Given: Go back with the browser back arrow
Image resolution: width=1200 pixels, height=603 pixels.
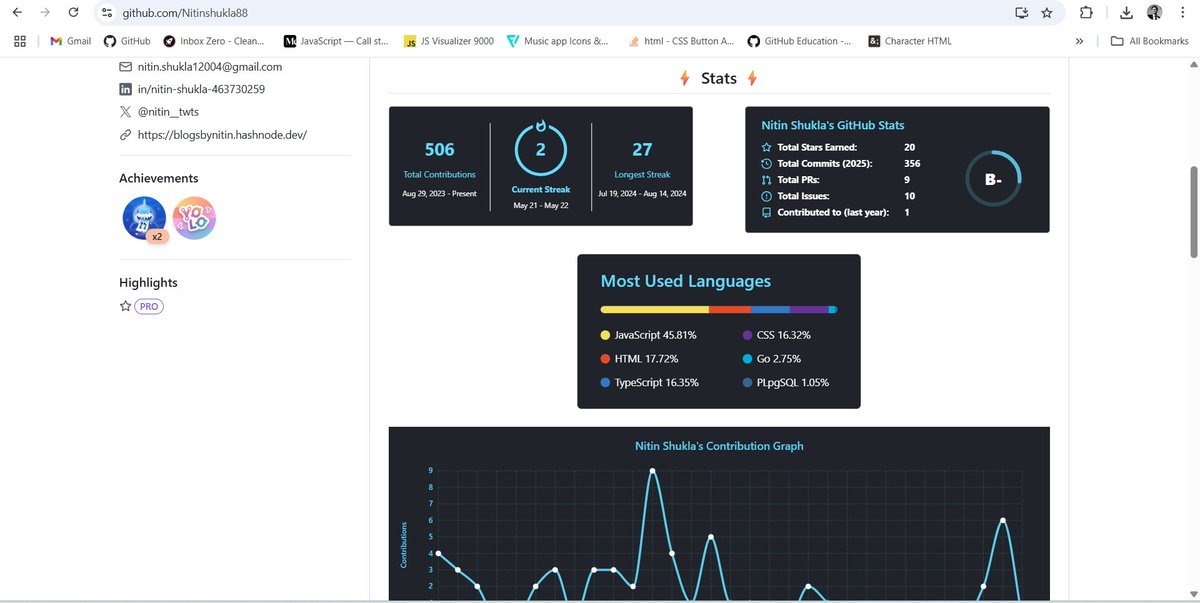Looking at the screenshot, I should pyautogui.click(x=17, y=13).
